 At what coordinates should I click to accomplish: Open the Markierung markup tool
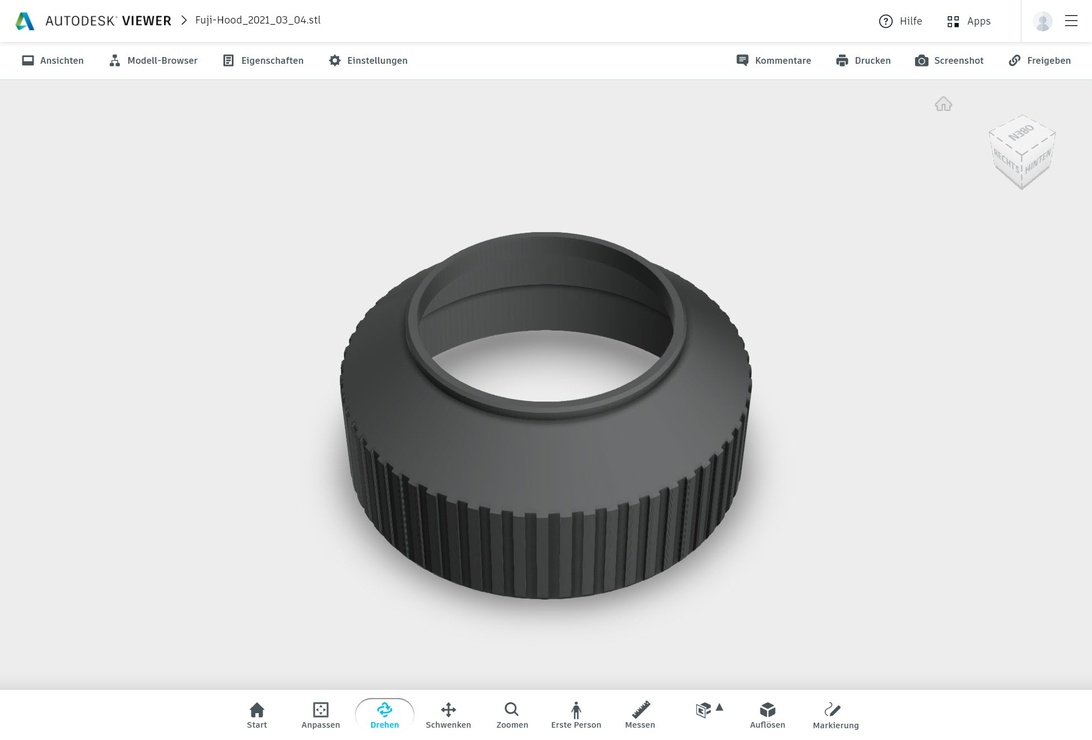835,715
